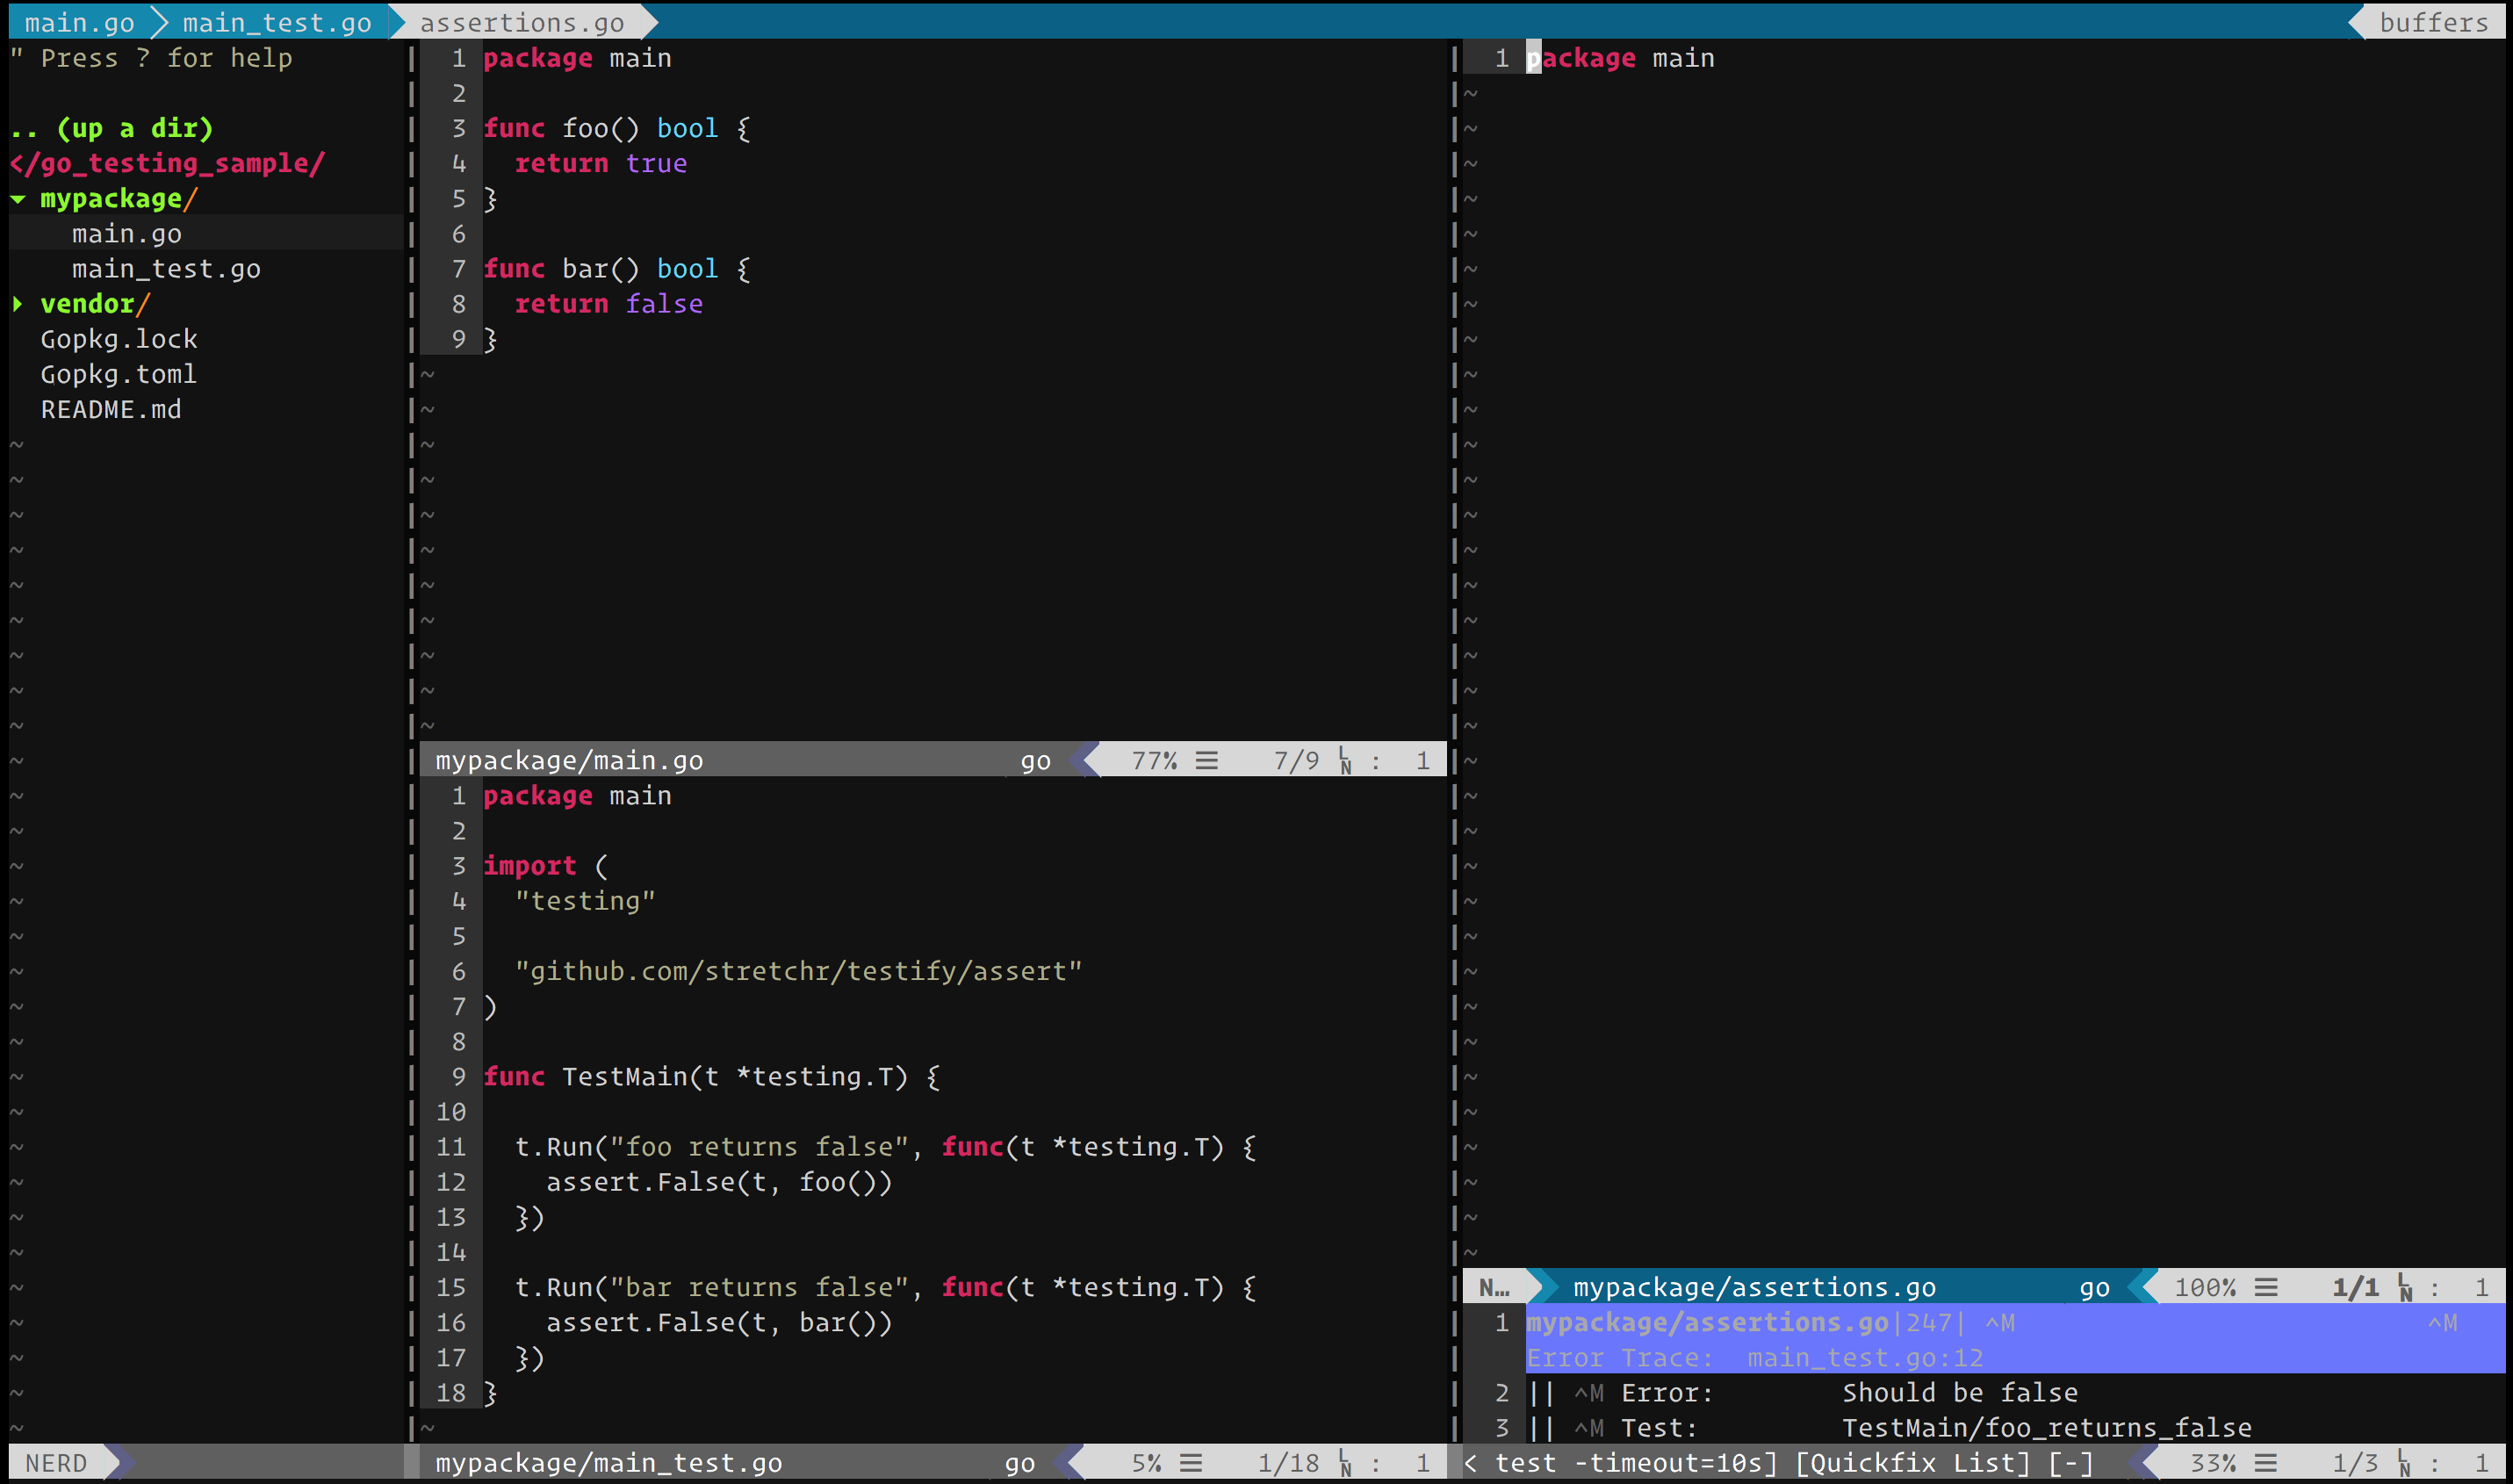
Task: Click 'Error Trace: main_test.go:12' in quickfix
Action: 1754,1357
